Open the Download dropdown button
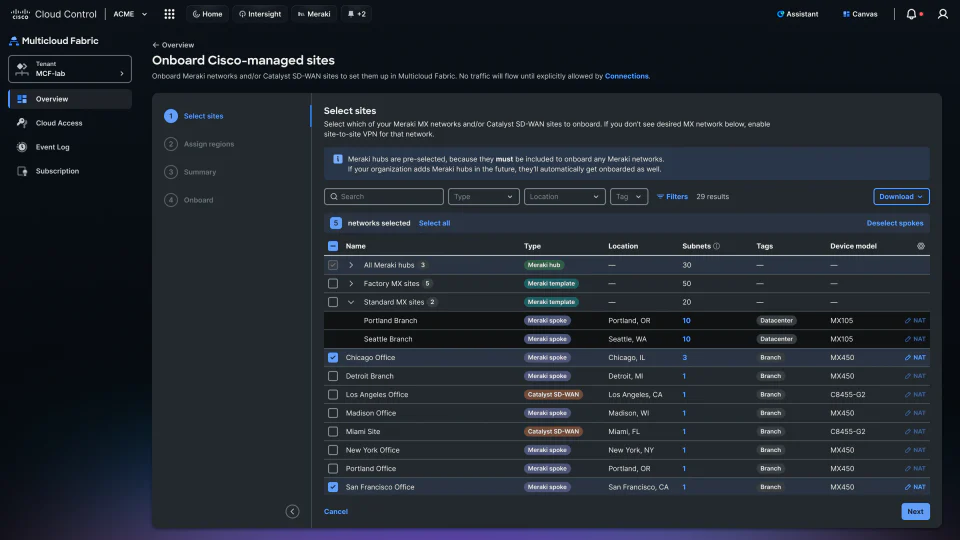The image size is (960, 540). 901,197
